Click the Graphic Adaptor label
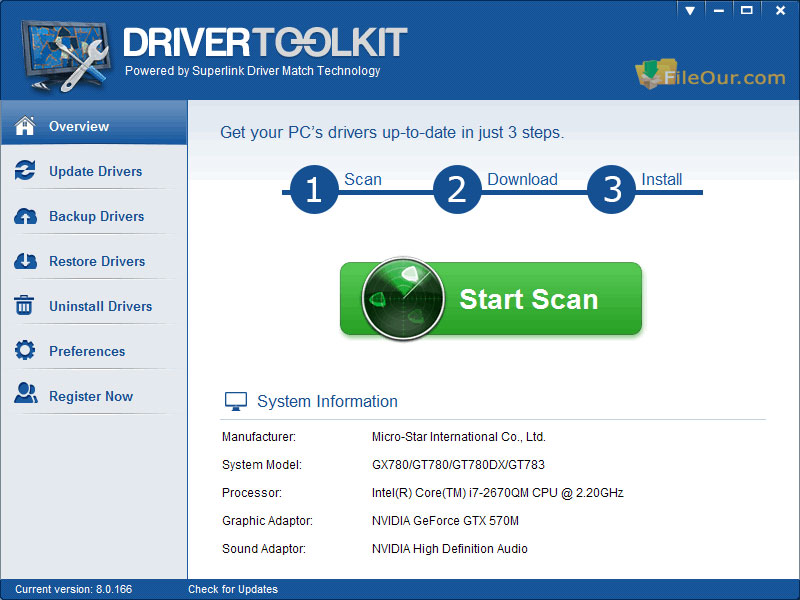Screen dimensions: 800x600 click(267, 521)
